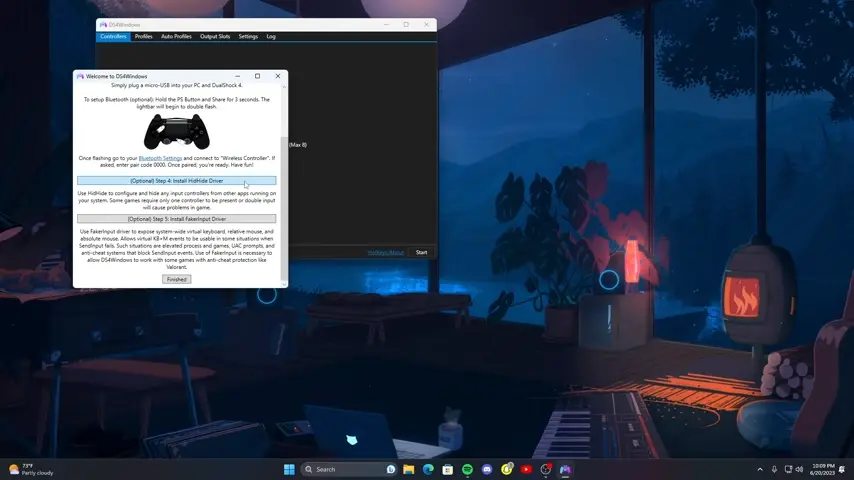Launch Microsoft Edge from taskbar
Image resolution: width=854 pixels, height=480 pixels.
428,470
